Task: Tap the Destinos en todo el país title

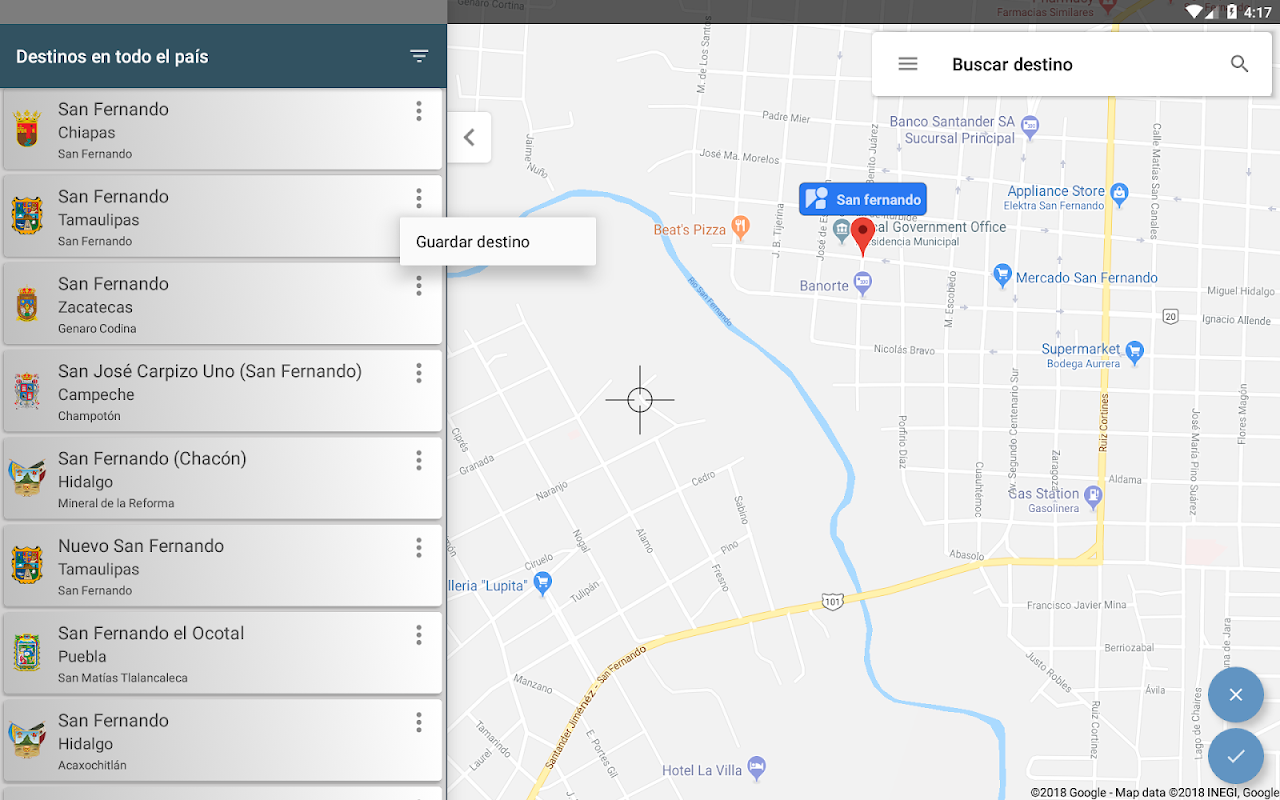Action: click(x=112, y=56)
